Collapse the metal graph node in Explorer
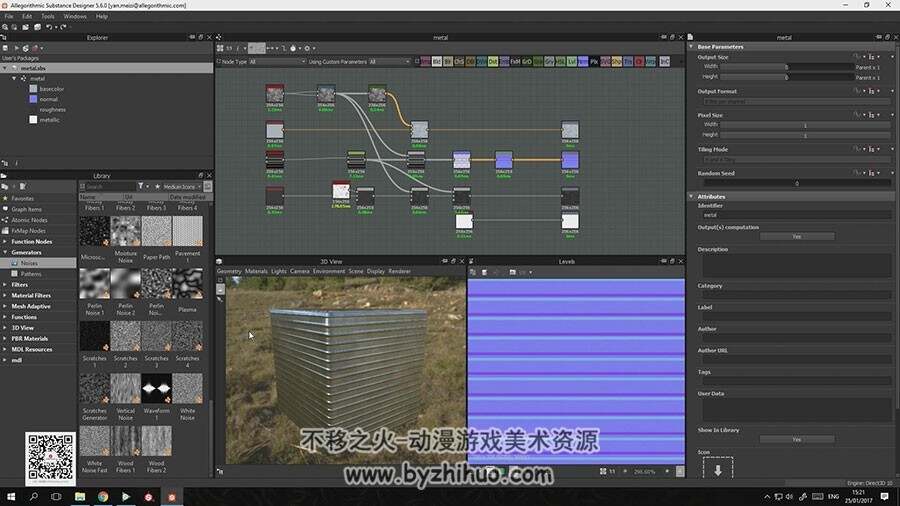Screen dimensions: 900x506 click(x=14, y=78)
